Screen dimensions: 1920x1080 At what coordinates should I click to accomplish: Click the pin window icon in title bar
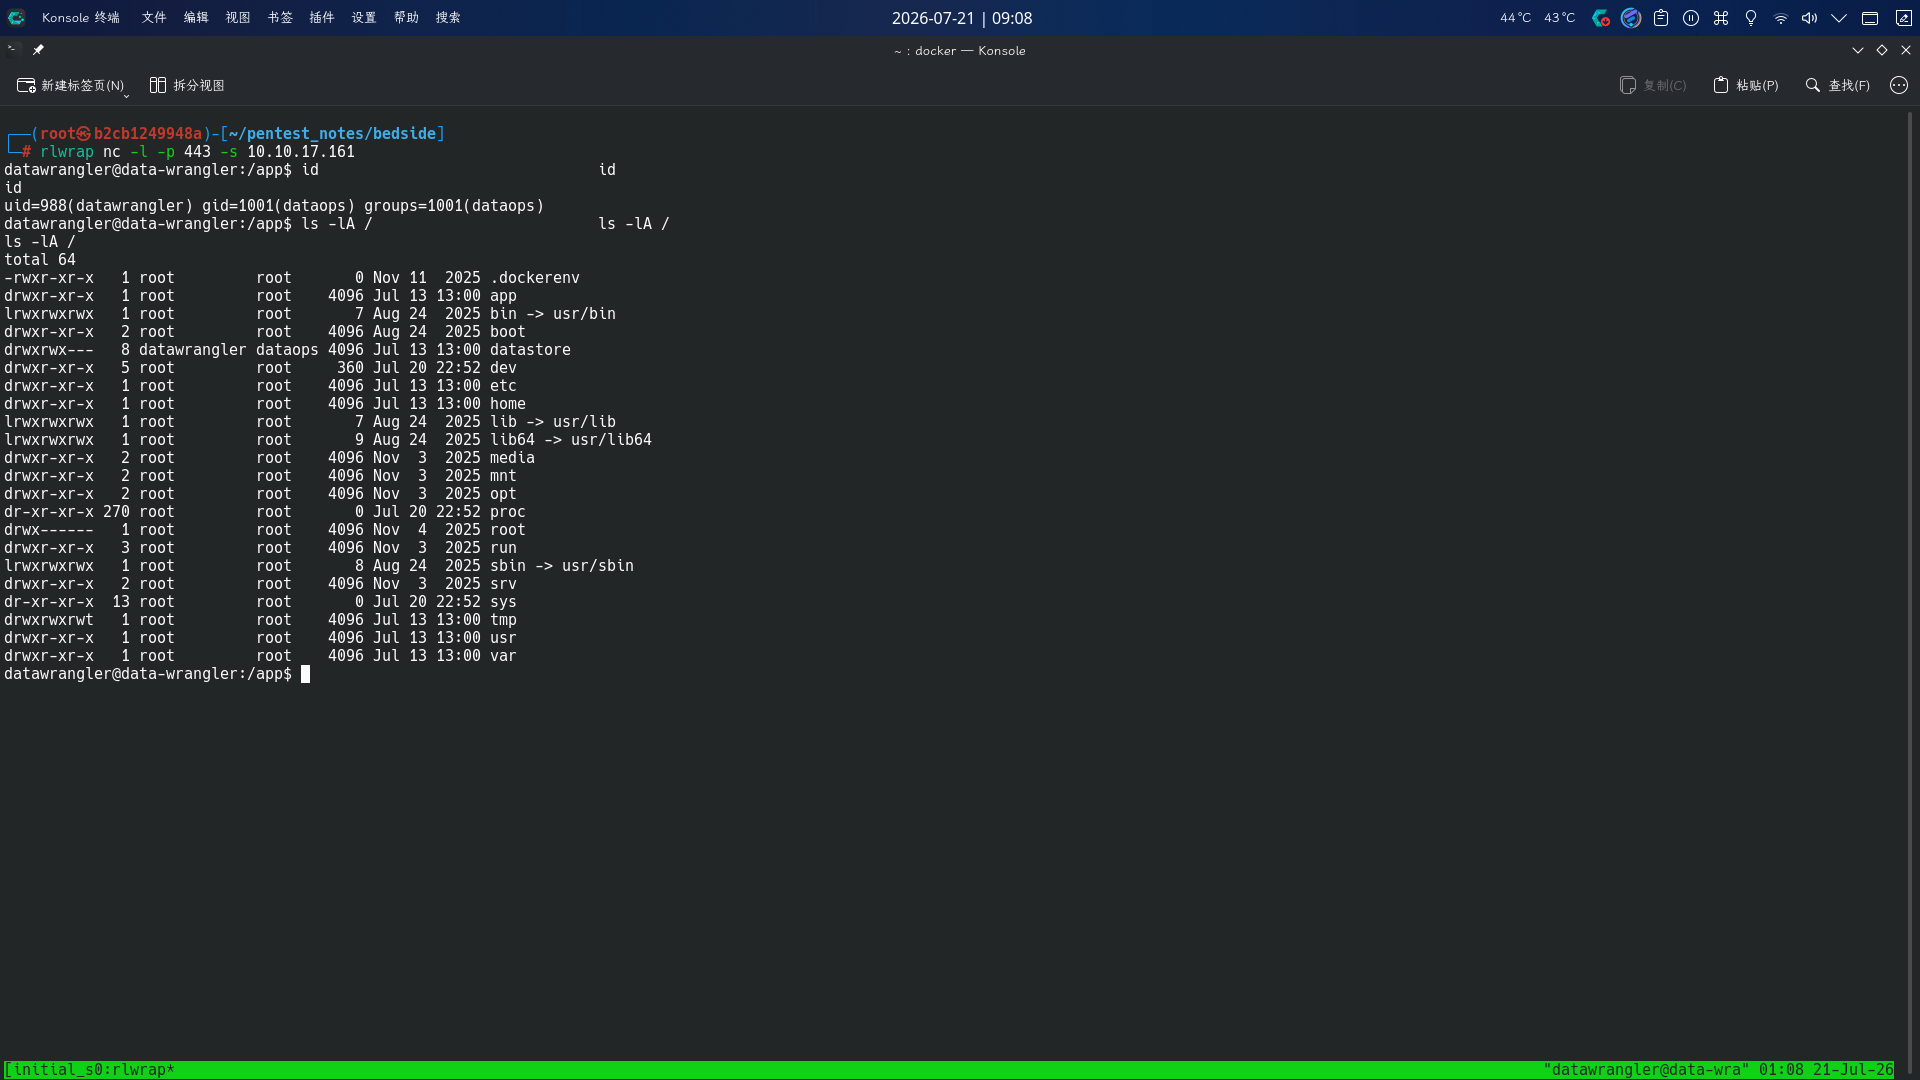(x=38, y=50)
